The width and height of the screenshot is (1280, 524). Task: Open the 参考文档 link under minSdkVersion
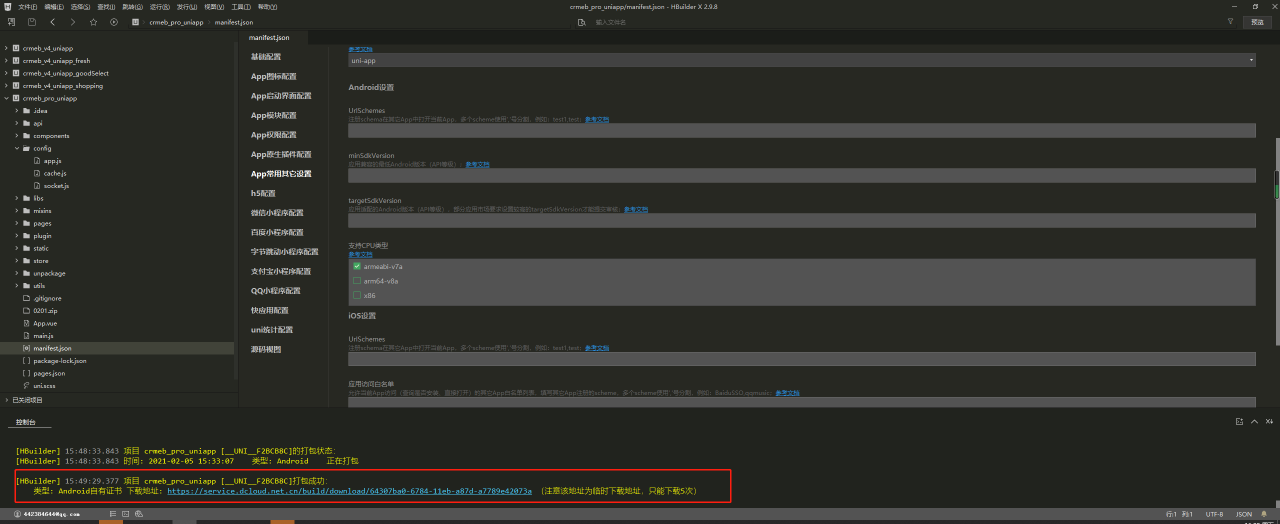coord(477,163)
